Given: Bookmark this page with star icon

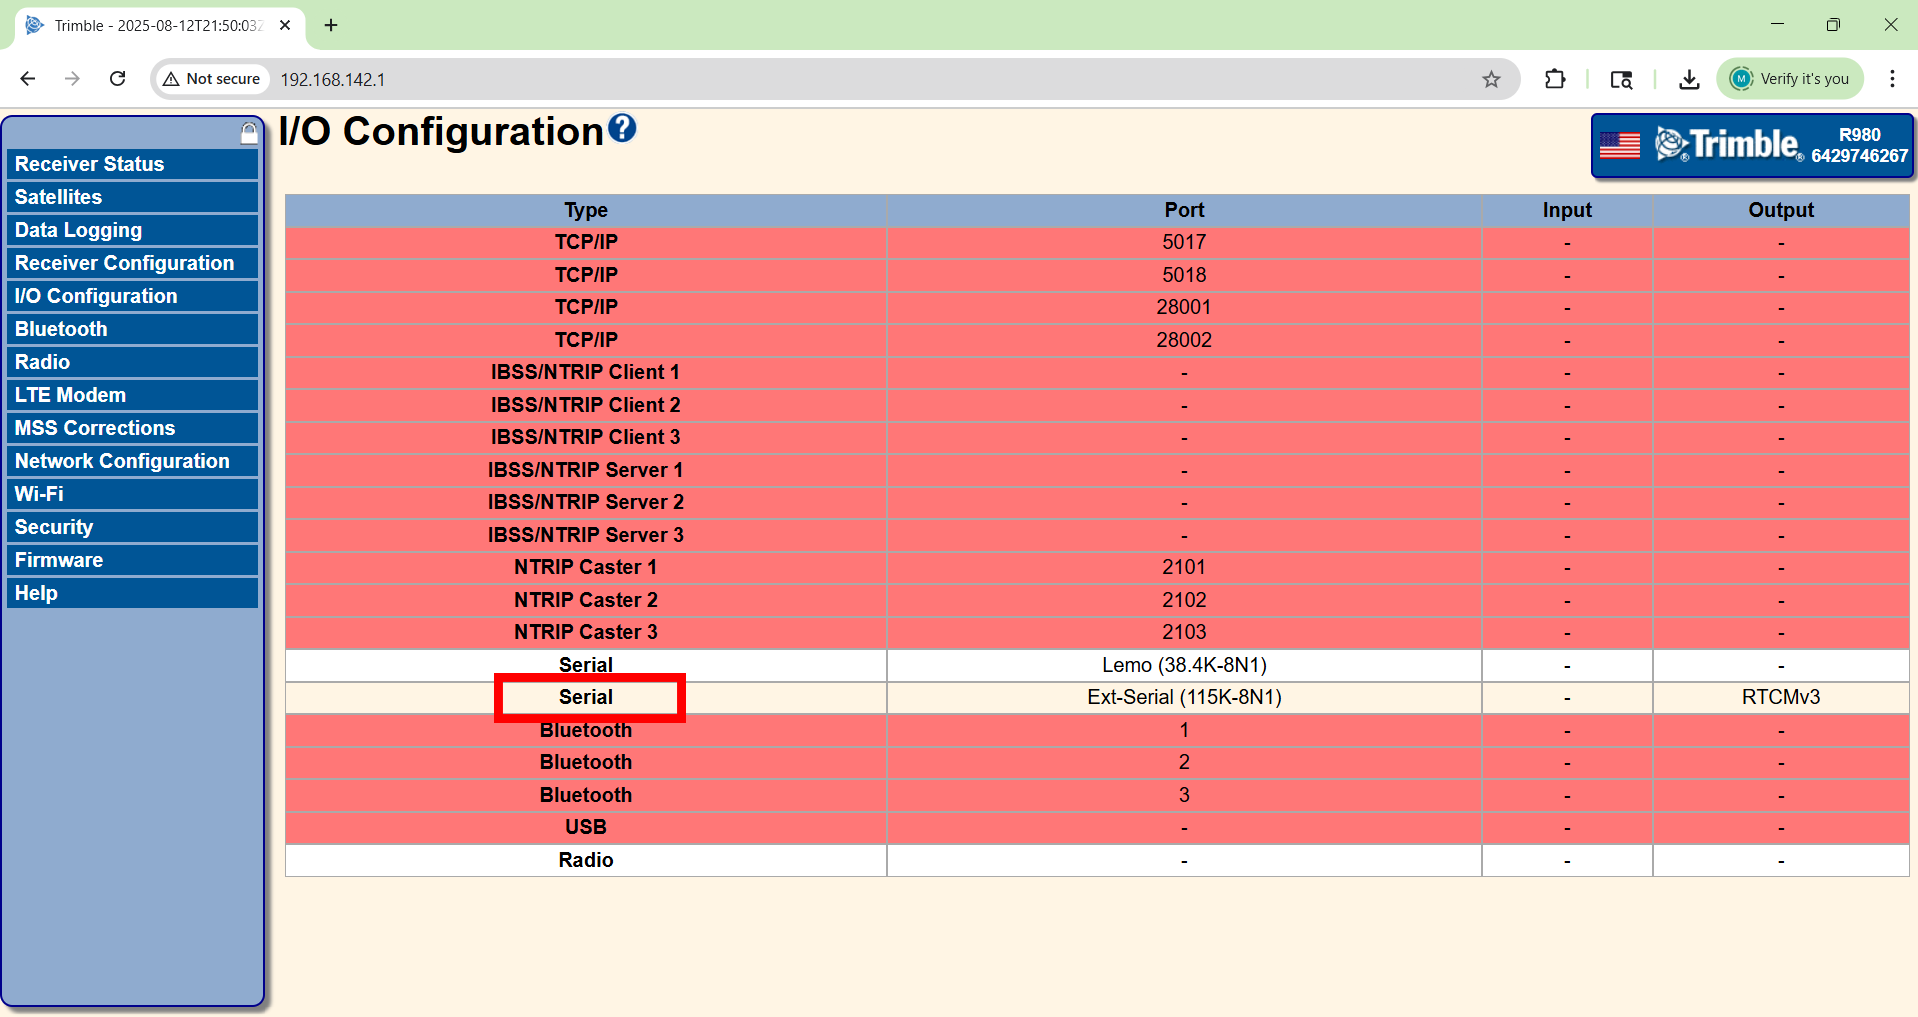Looking at the screenshot, I should [1491, 79].
